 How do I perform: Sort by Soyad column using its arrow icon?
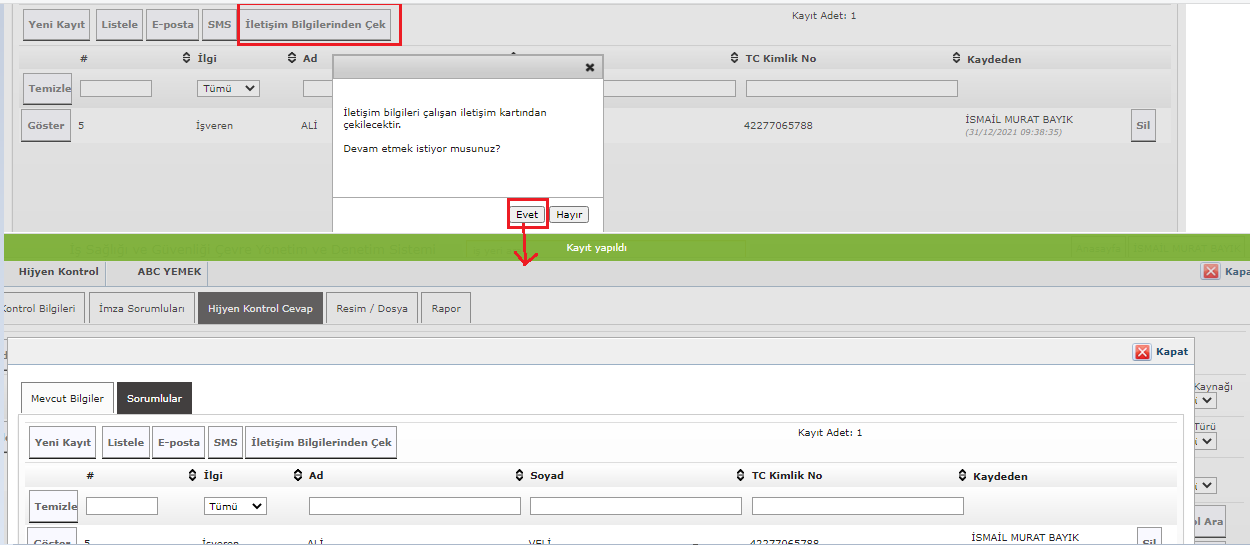[519, 475]
